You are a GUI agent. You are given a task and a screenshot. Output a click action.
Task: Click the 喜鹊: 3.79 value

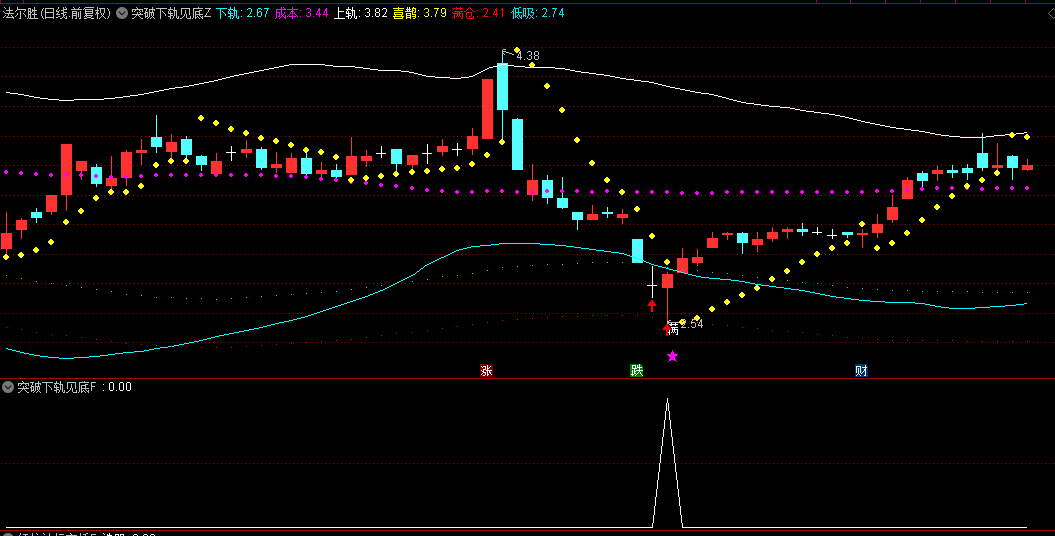click(420, 13)
